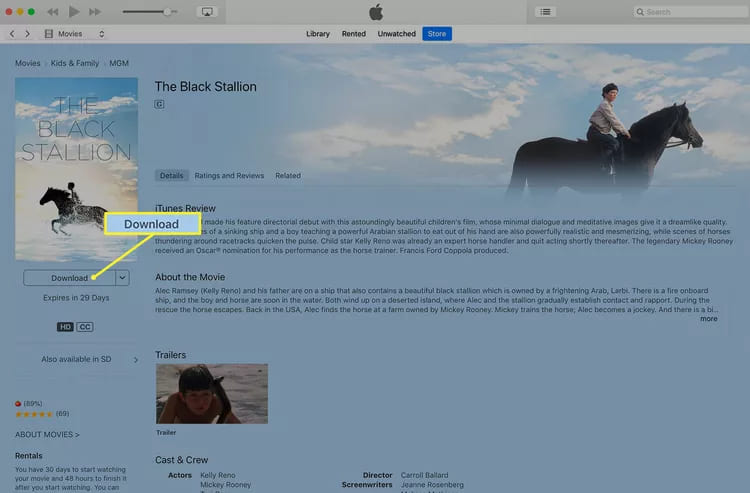The height and width of the screenshot is (493, 750).
Task: Switch to the Unwatched tab
Action: 397,34
